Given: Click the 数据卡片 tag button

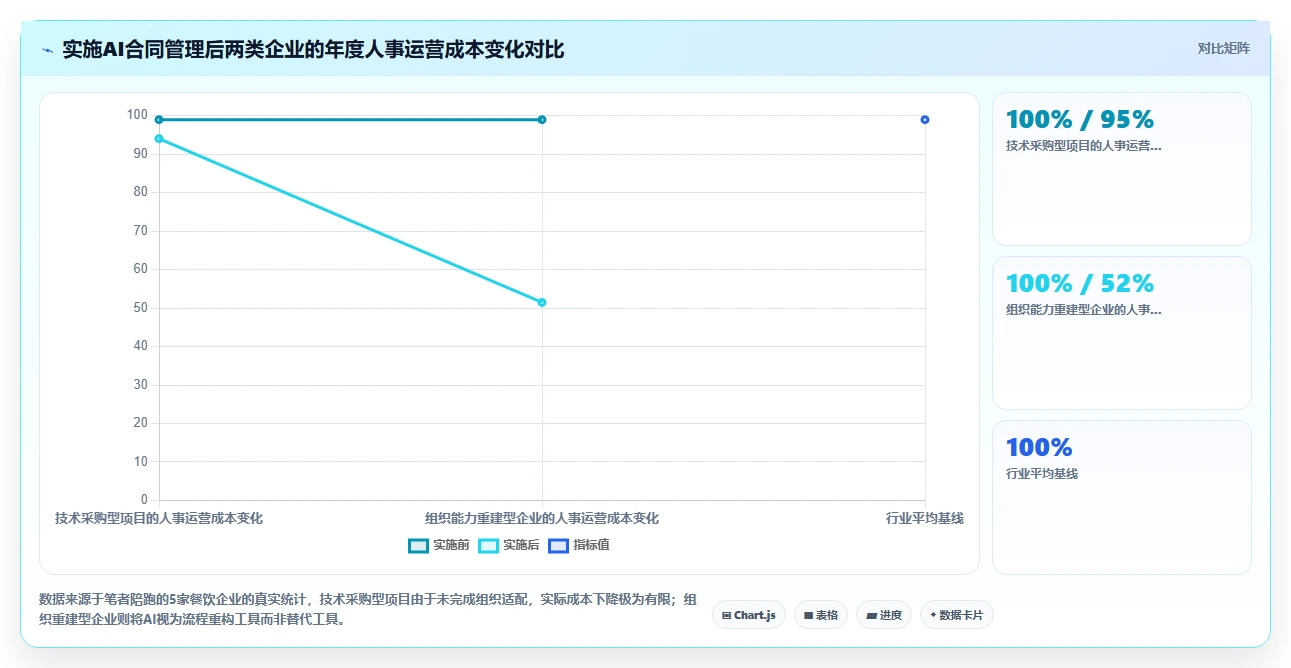Looking at the screenshot, I should click(x=956, y=615).
